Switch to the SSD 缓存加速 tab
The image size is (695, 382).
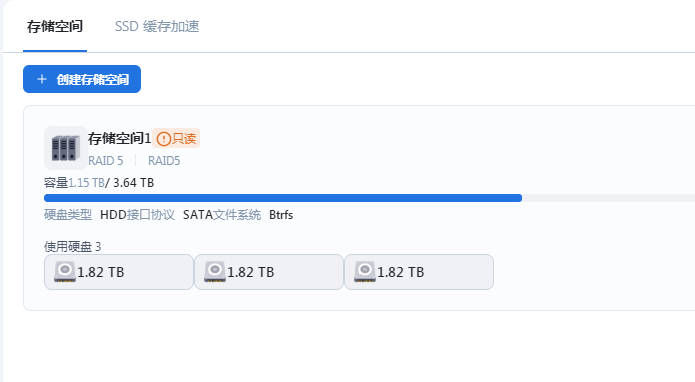point(157,27)
